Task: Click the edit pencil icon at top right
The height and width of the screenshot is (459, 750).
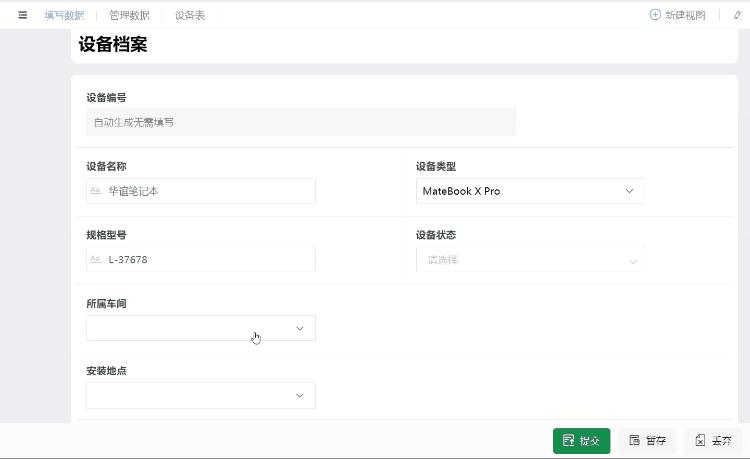Action: 737,15
